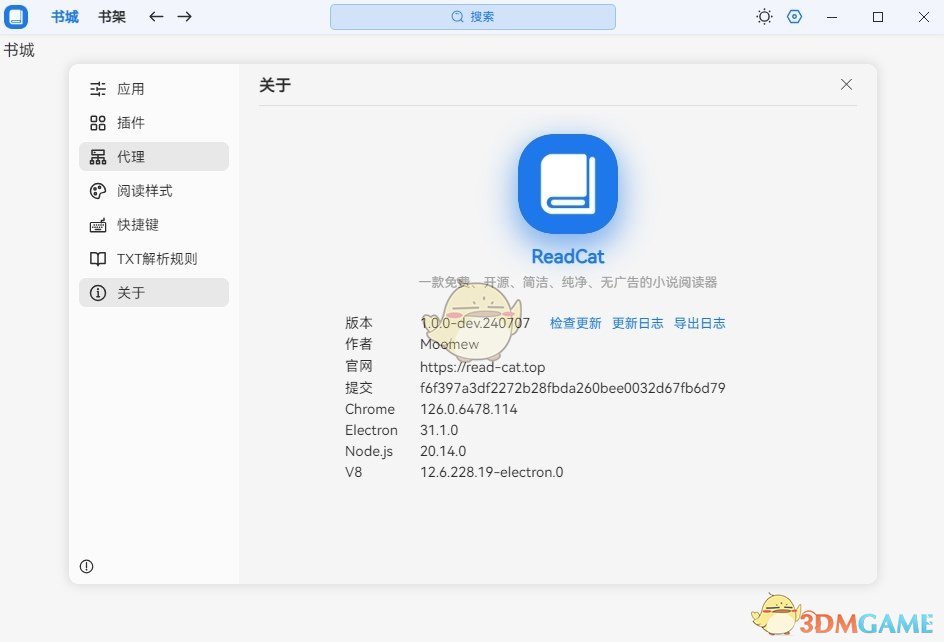Open the 更新日志 changelog link

[x=638, y=323]
